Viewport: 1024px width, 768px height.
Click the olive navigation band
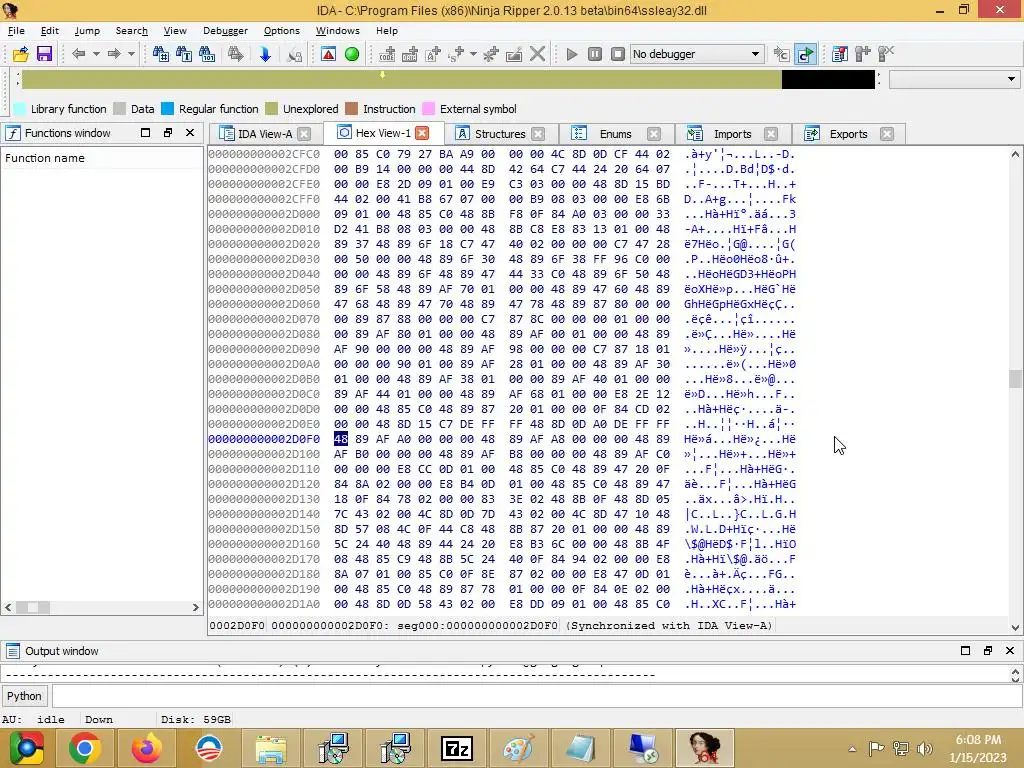(402, 80)
